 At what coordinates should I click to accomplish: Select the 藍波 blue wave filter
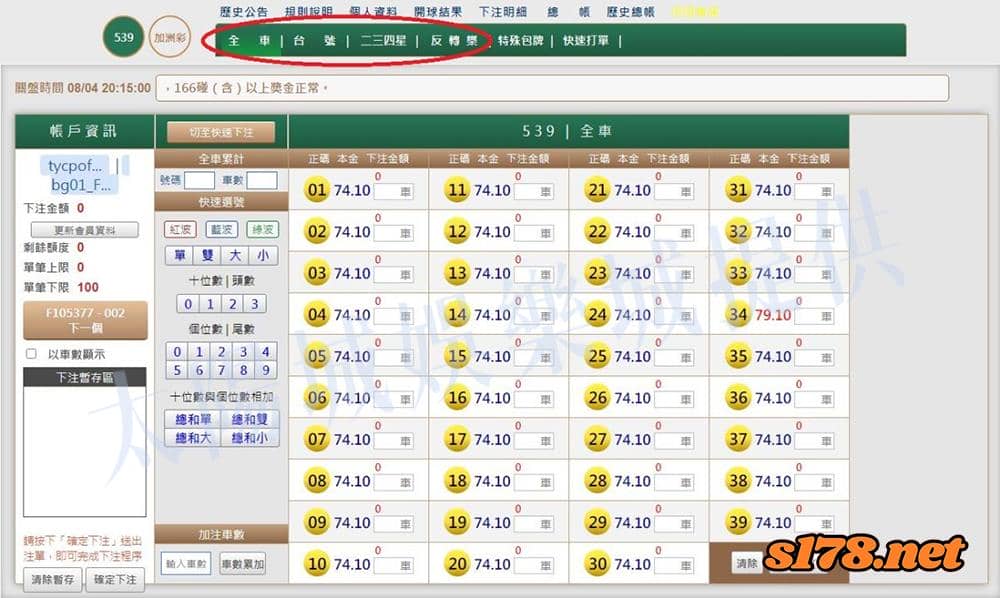pos(221,230)
